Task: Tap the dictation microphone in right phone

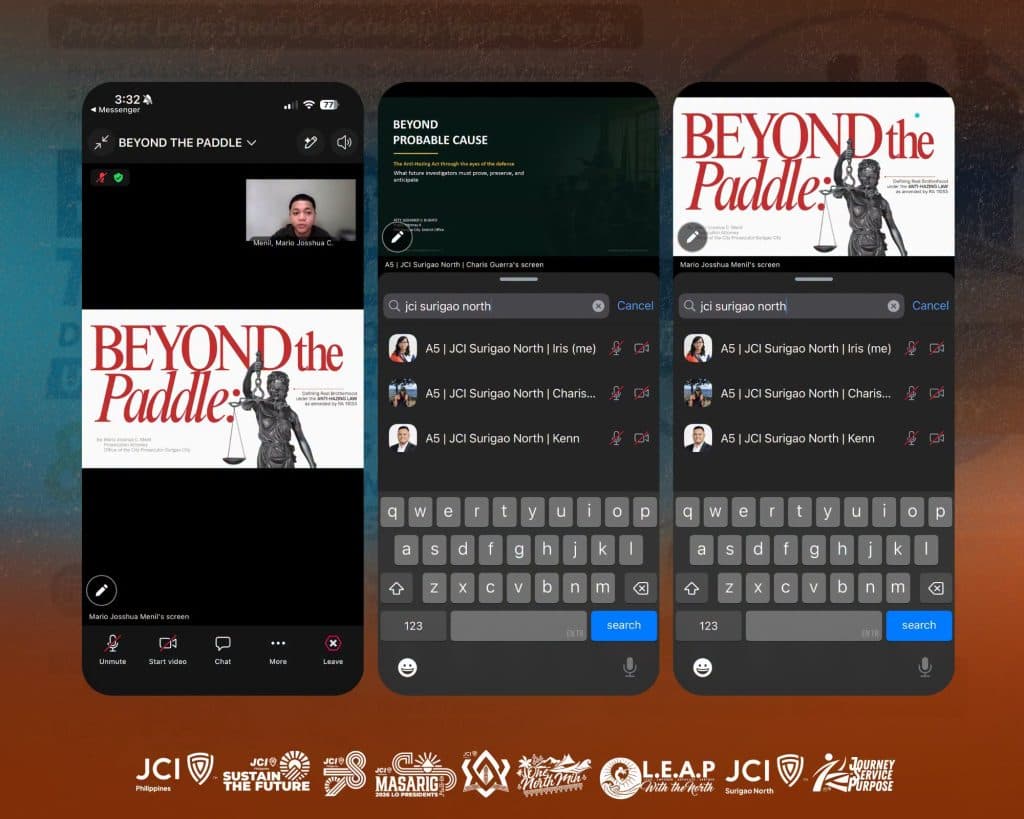Action: tap(925, 667)
